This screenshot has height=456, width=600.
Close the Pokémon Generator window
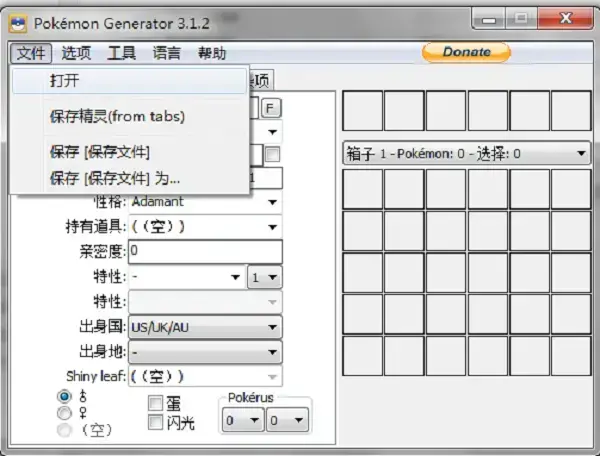(566, 18)
